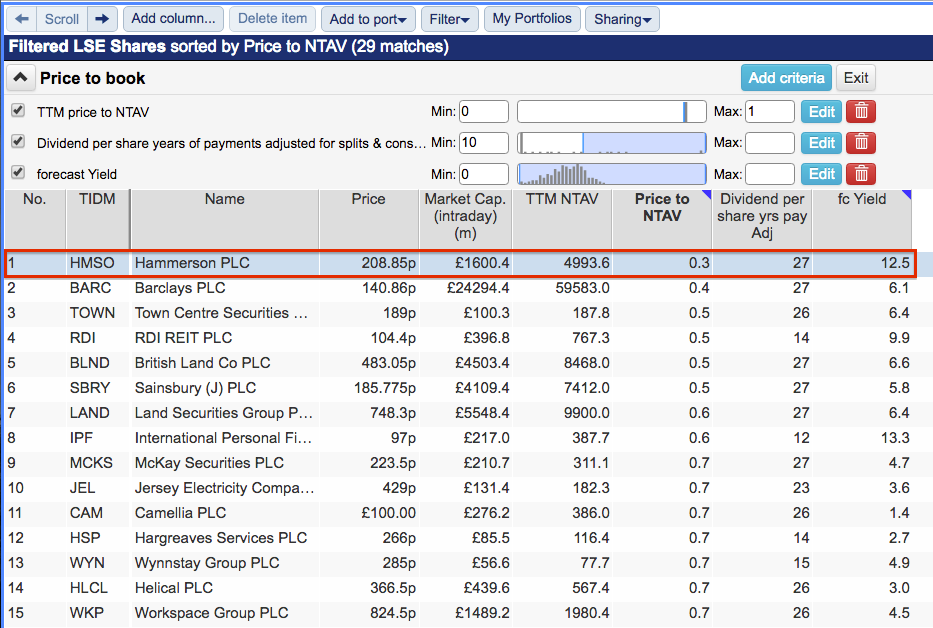The width and height of the screenshot is (933, 628).
Task: Click Delete item button
Action: coord(273,19)
